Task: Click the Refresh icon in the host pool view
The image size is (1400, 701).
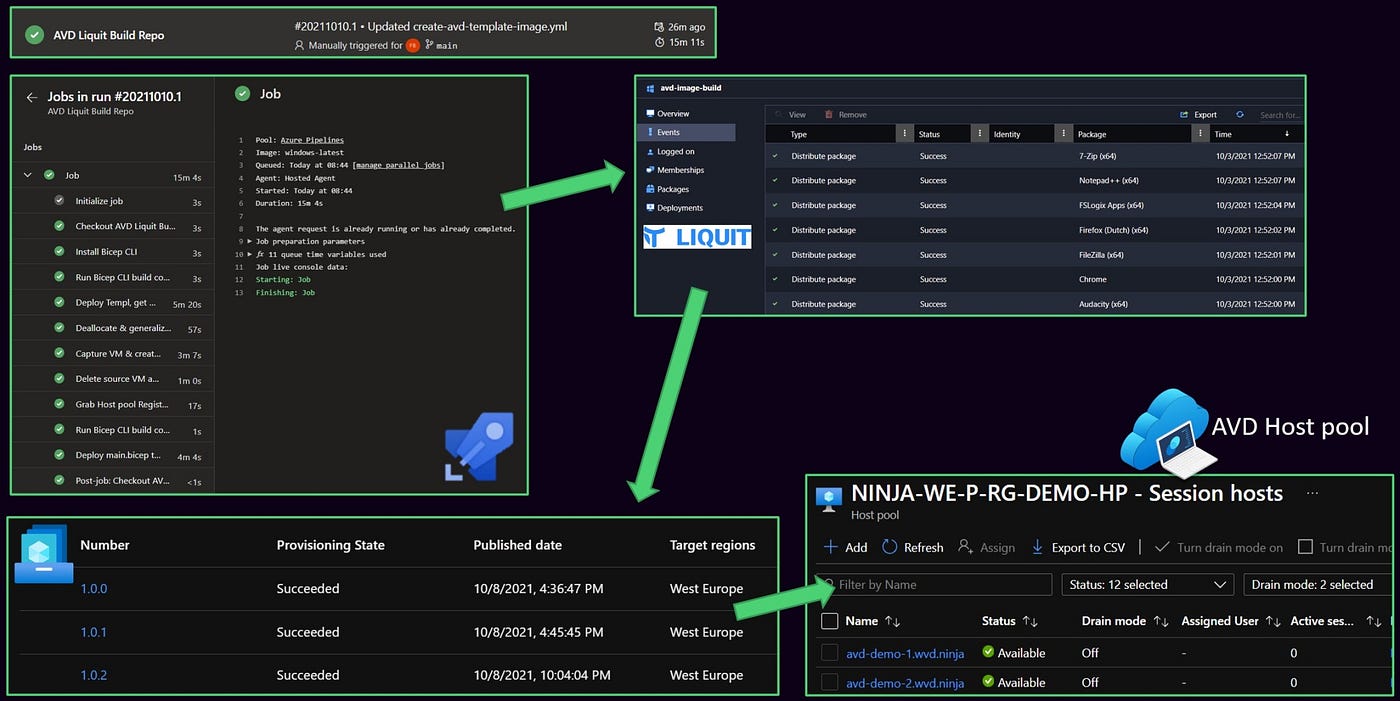Action: pos(888,547)
